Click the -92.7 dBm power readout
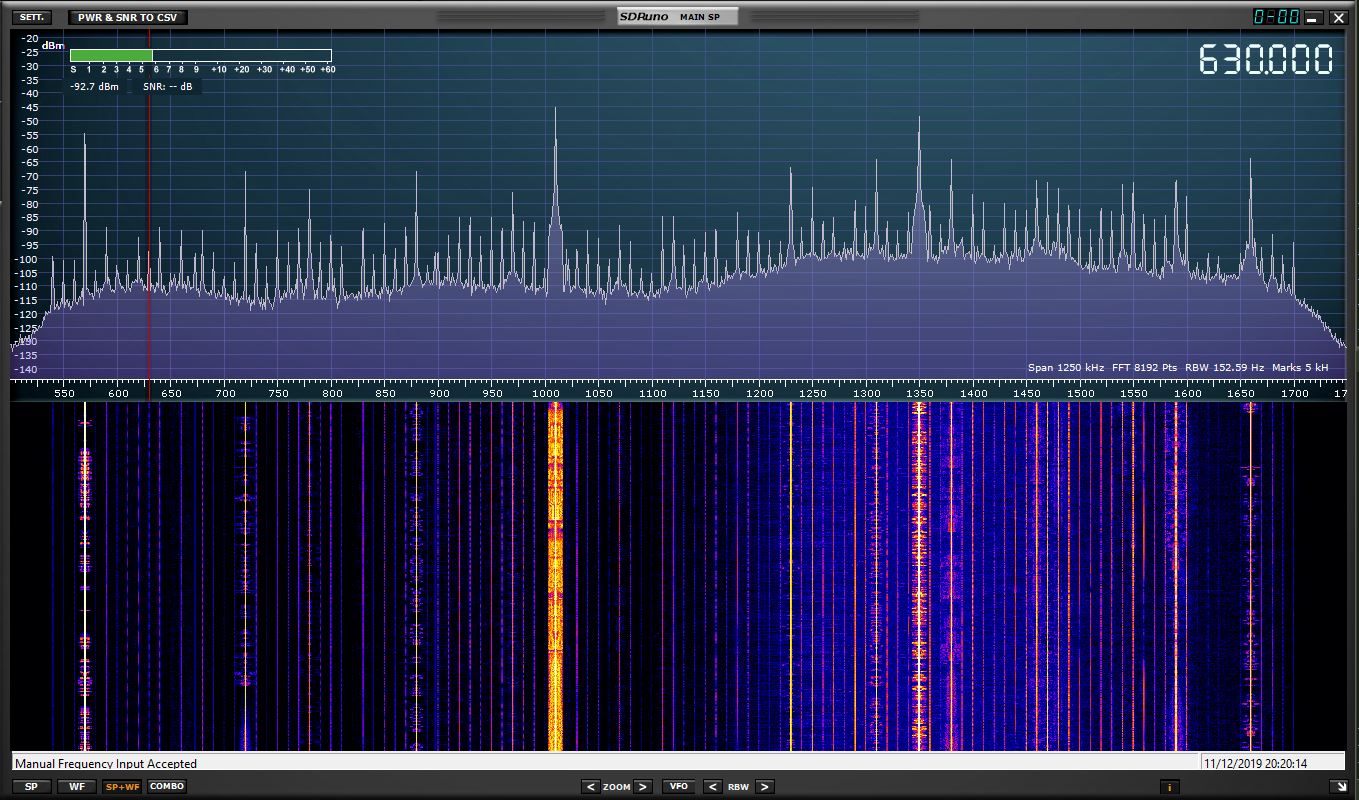1359x800 pixels. click(x=95, y=87)
